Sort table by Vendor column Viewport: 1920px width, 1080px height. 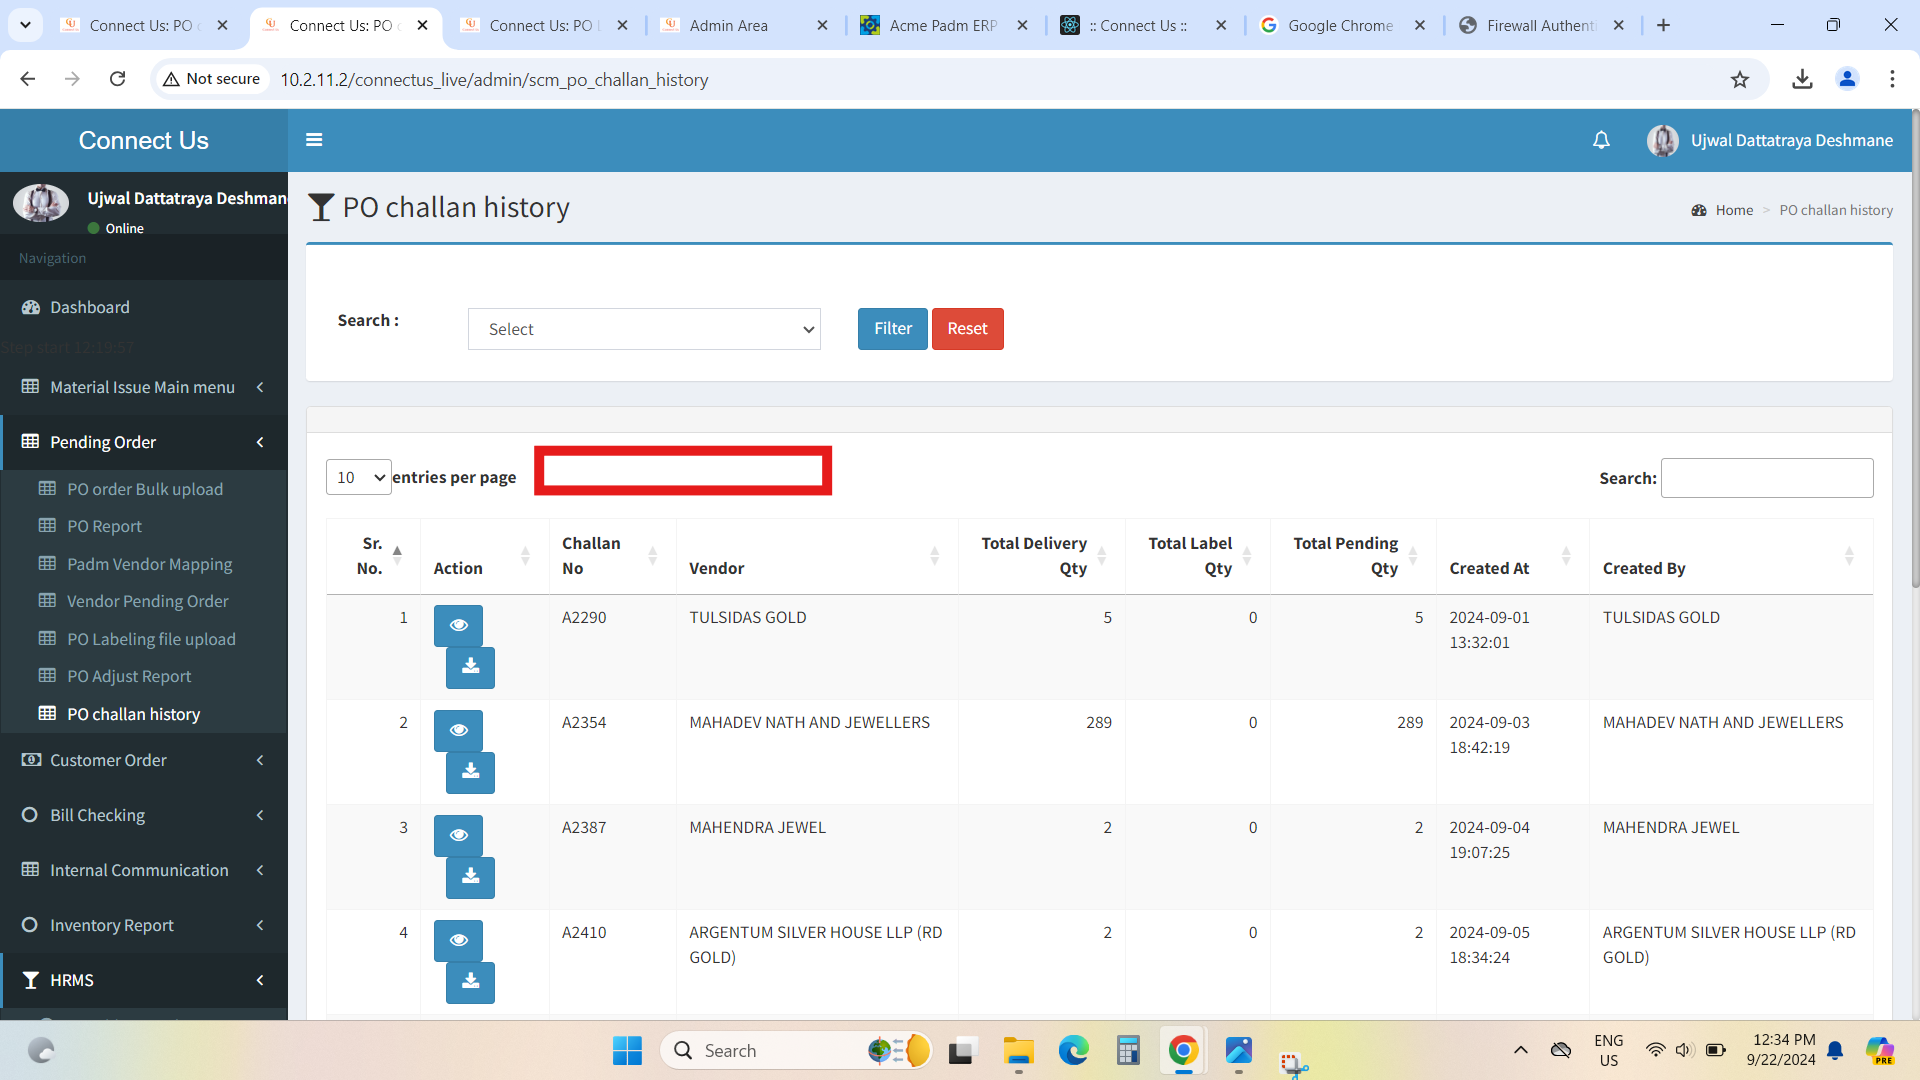coord(816,556)
